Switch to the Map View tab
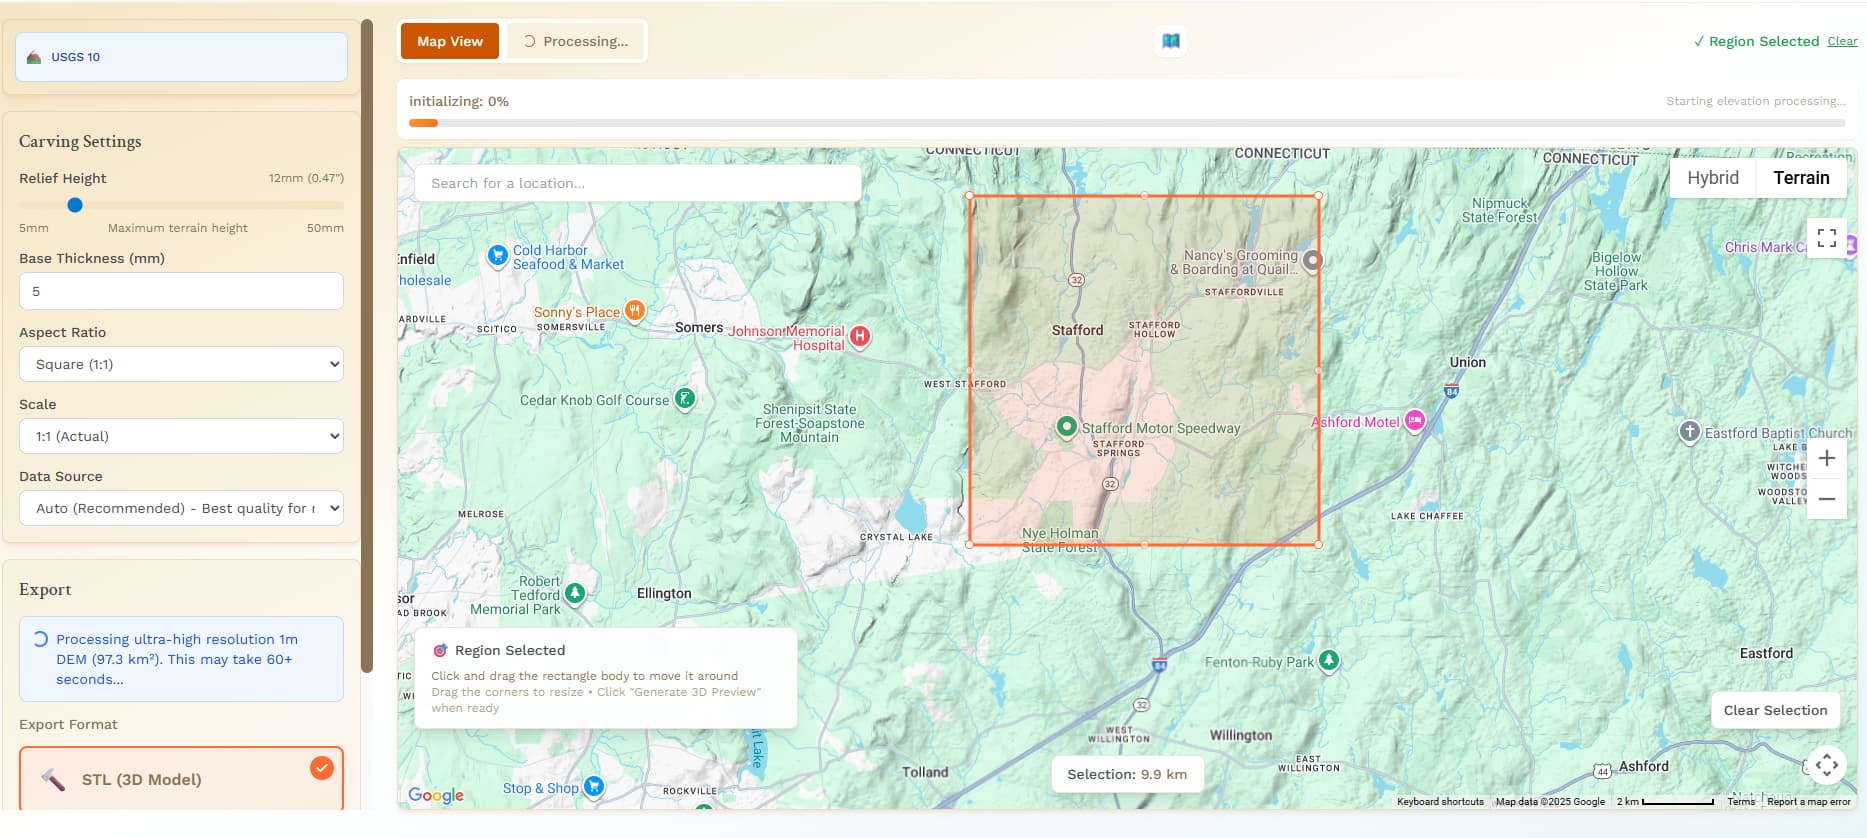 pos(450,41)
